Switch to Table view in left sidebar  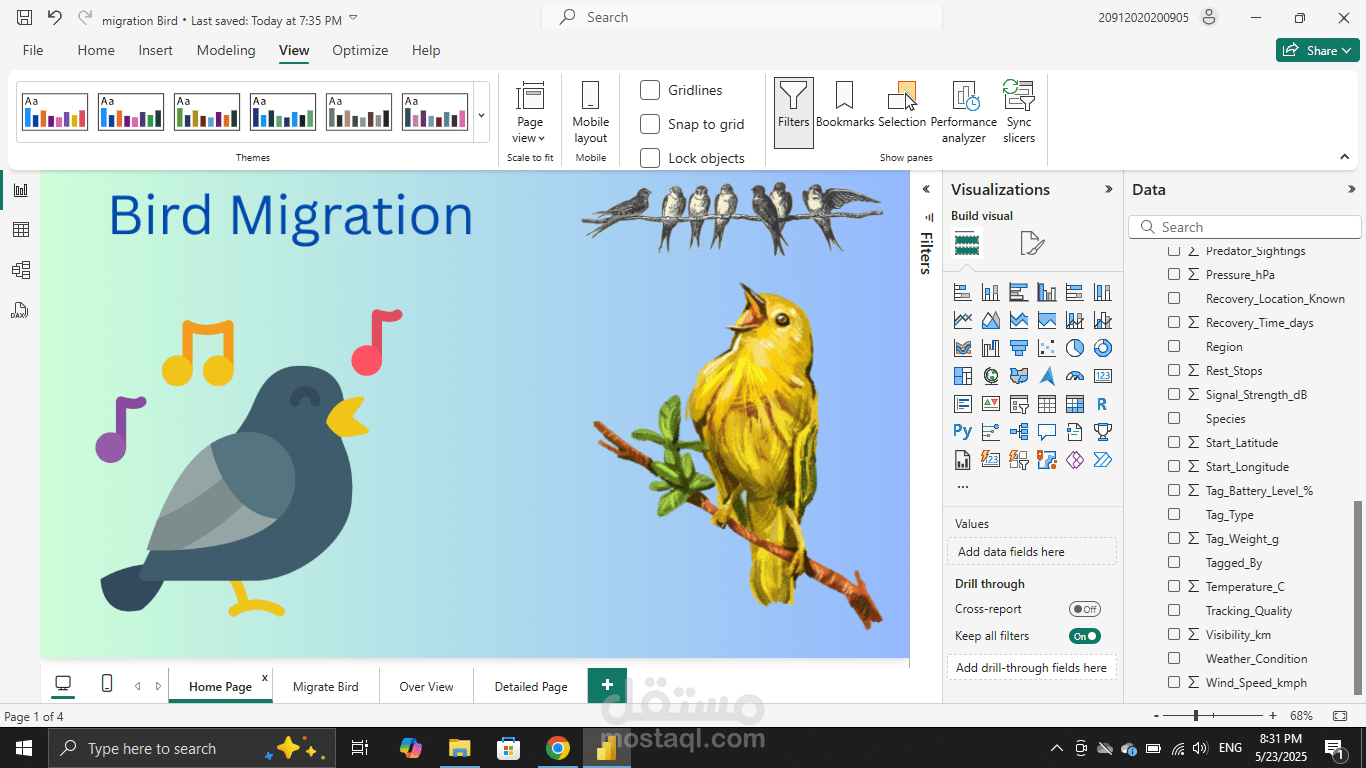[20, 230]
